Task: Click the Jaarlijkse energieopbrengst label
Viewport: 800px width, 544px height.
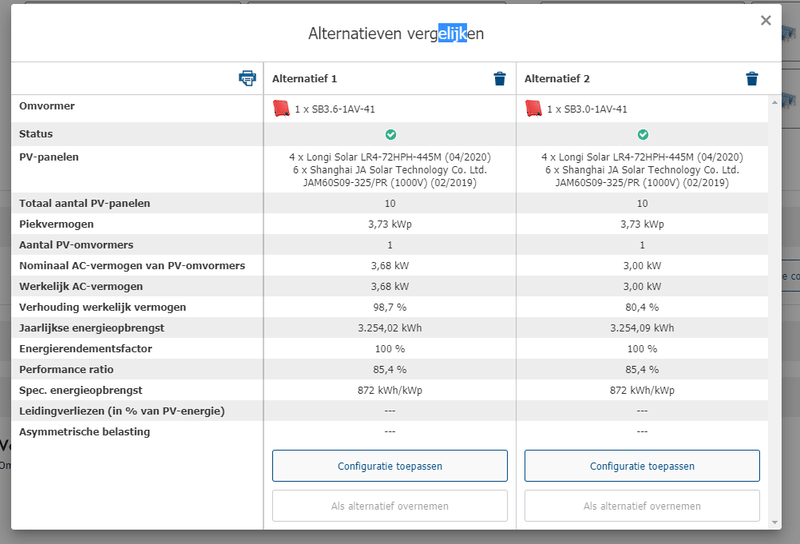Action: pos(92,328)
